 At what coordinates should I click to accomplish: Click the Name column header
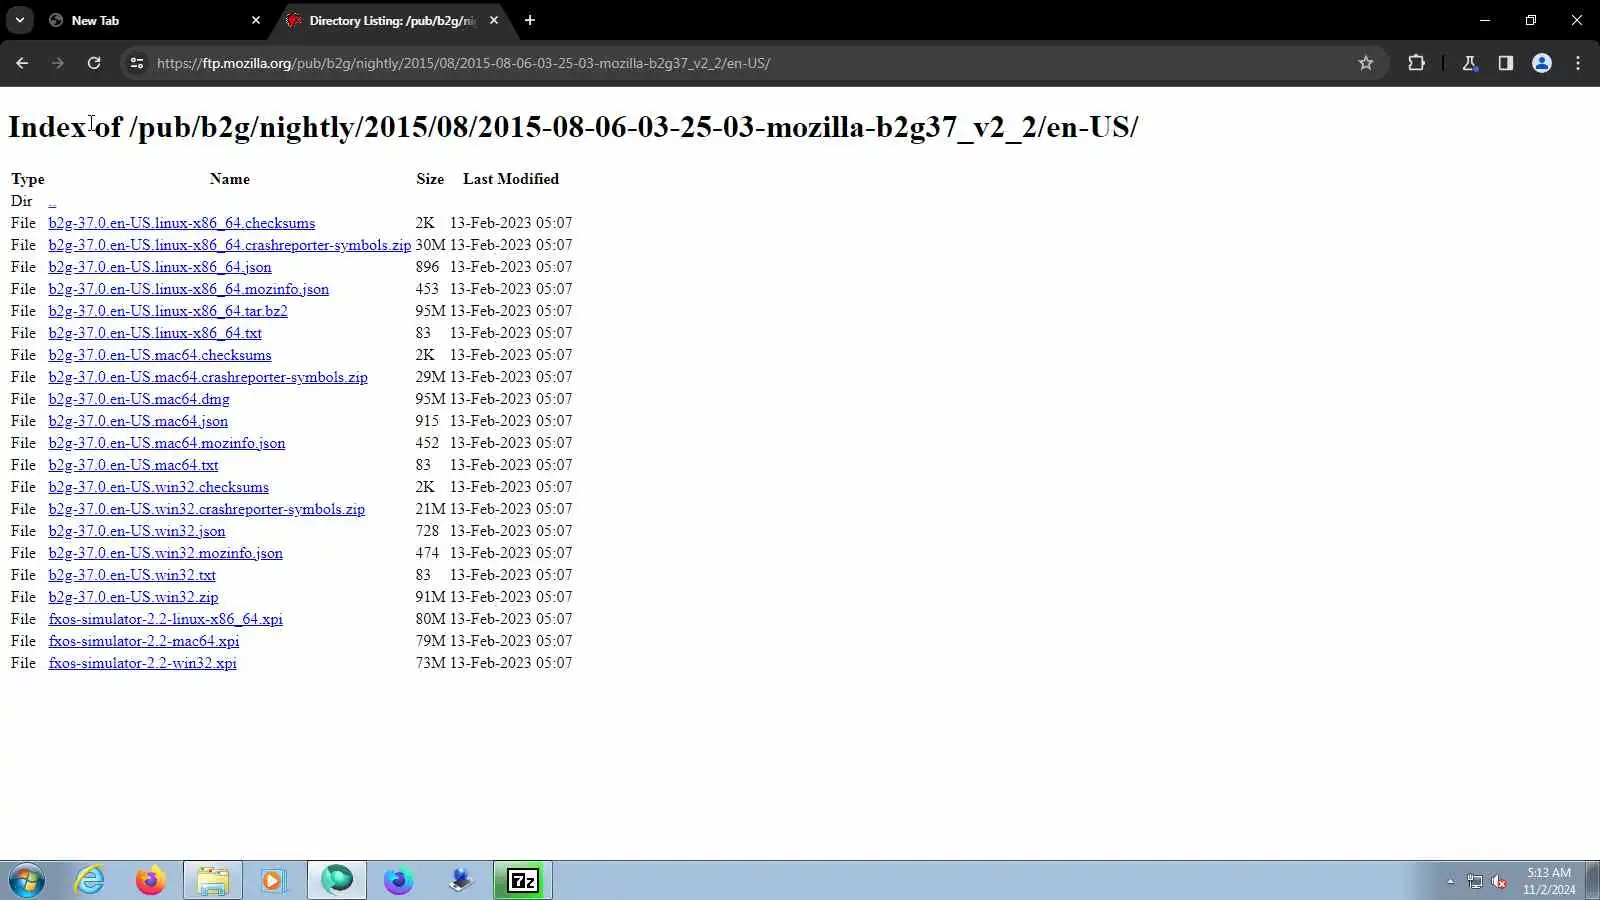pyautogui.click(x=230, y=179)
